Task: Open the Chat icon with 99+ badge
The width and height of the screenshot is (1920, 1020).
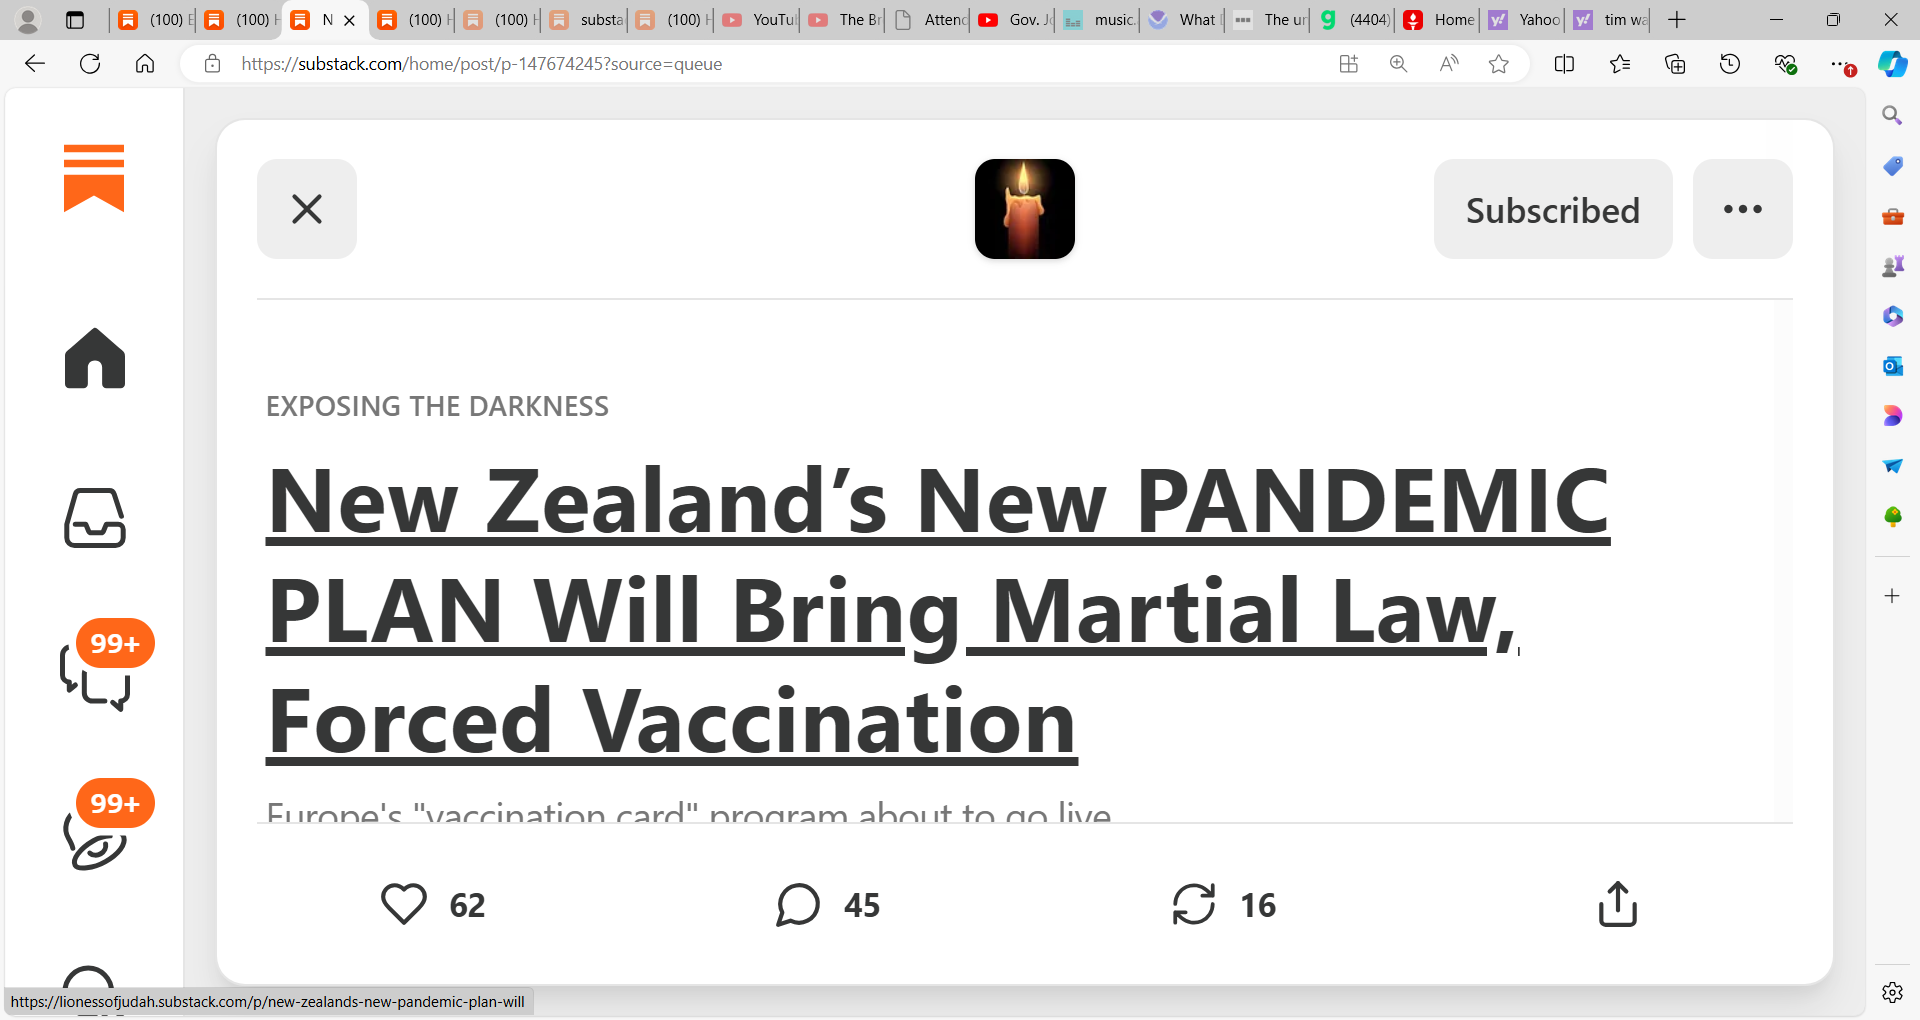Action: [97, 672]
